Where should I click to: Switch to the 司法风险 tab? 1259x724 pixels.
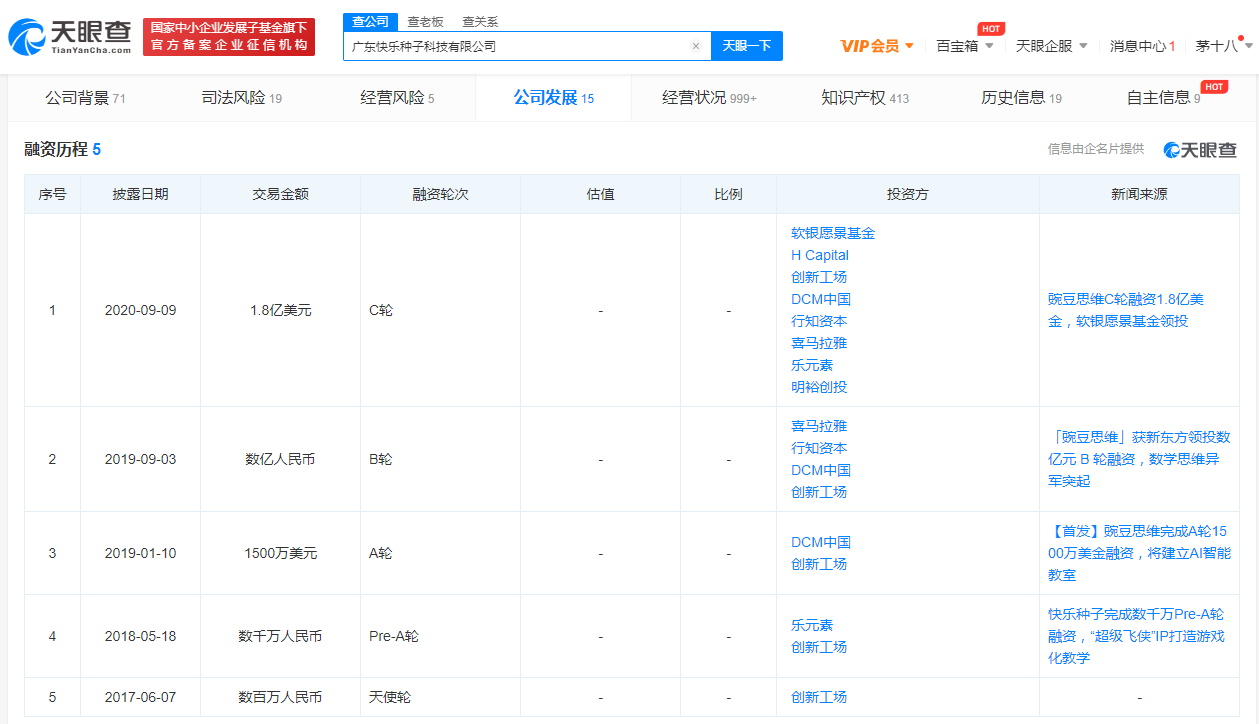click(242, 98)
